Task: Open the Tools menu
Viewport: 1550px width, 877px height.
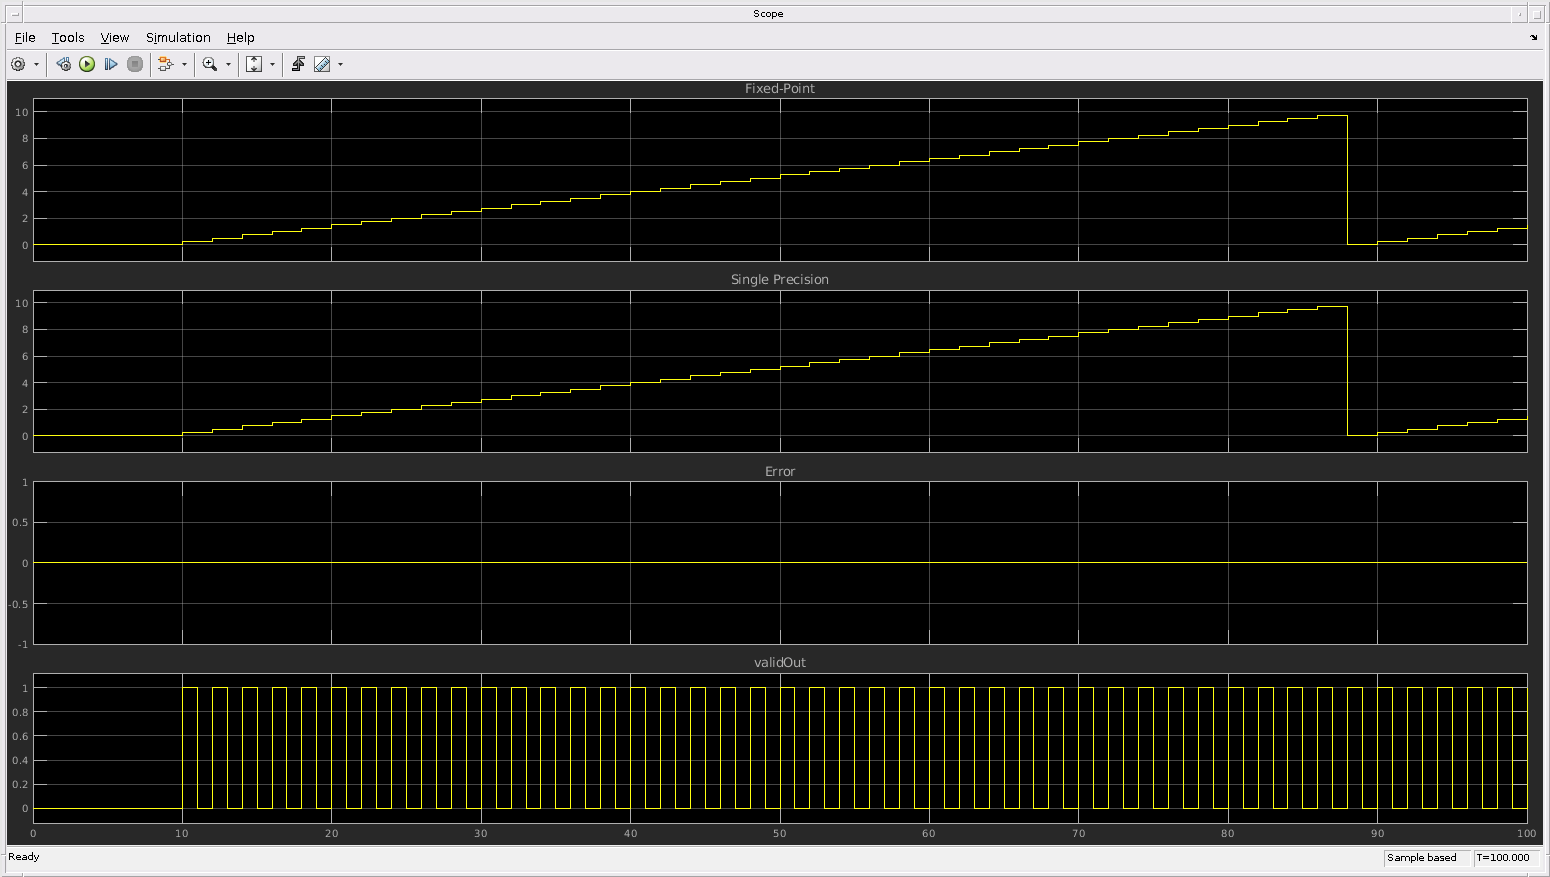Action: tap(68, 37)
